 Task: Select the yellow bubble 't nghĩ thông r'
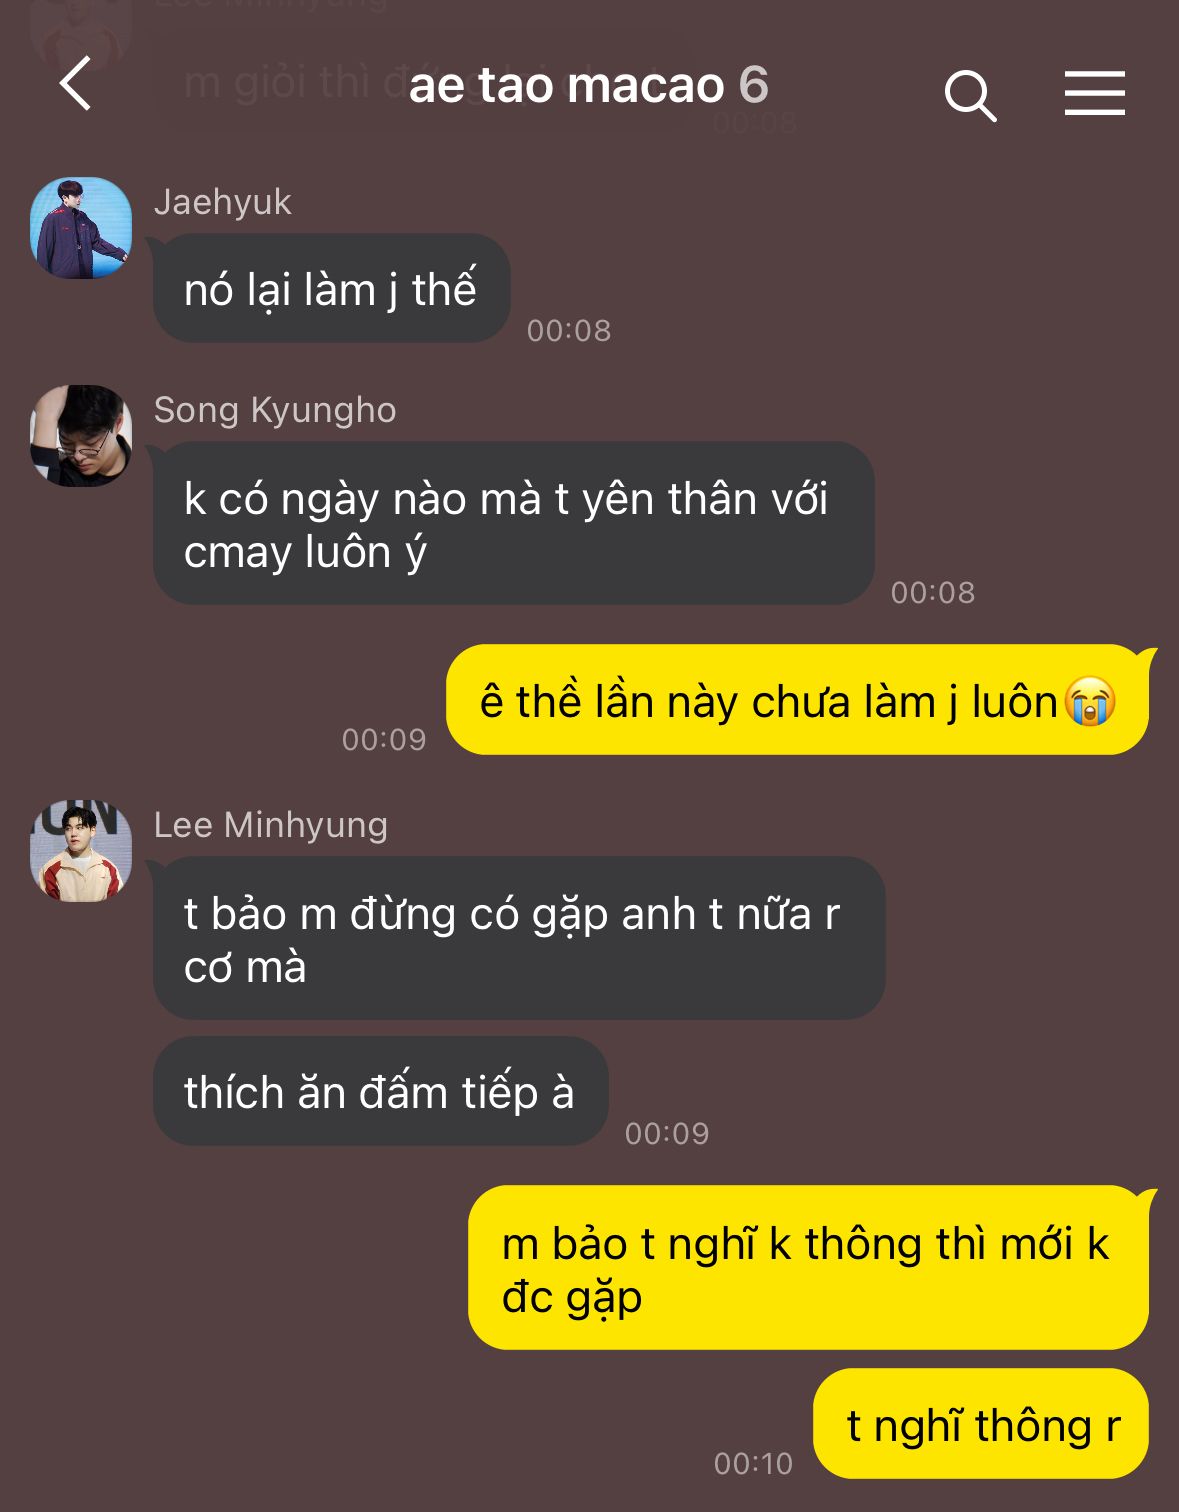tap(982, 1424)
